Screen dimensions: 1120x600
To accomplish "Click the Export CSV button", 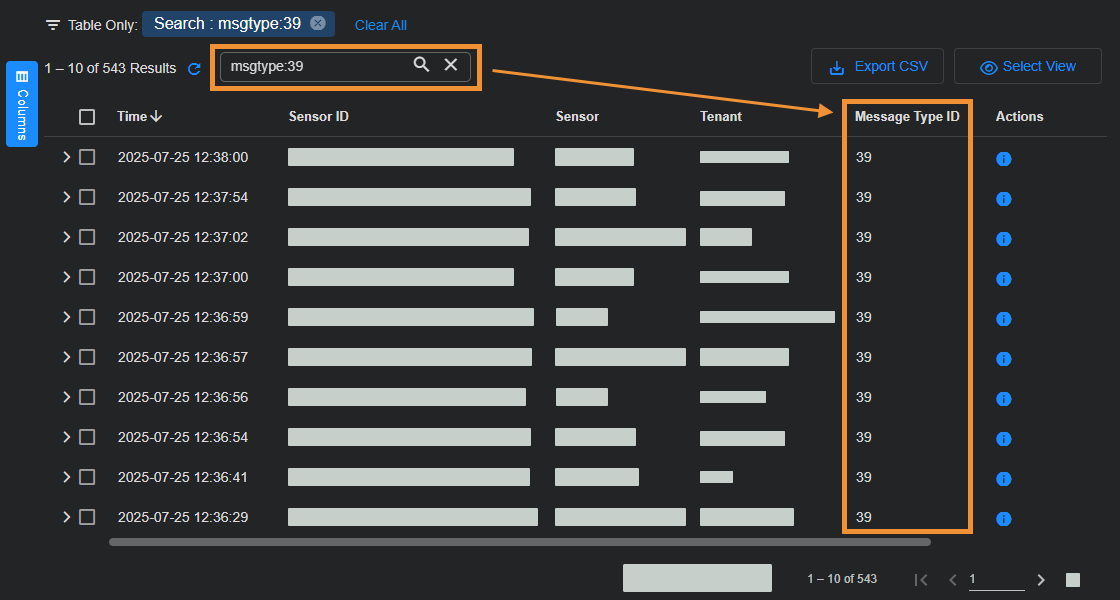I will click(x=878, y=67).
